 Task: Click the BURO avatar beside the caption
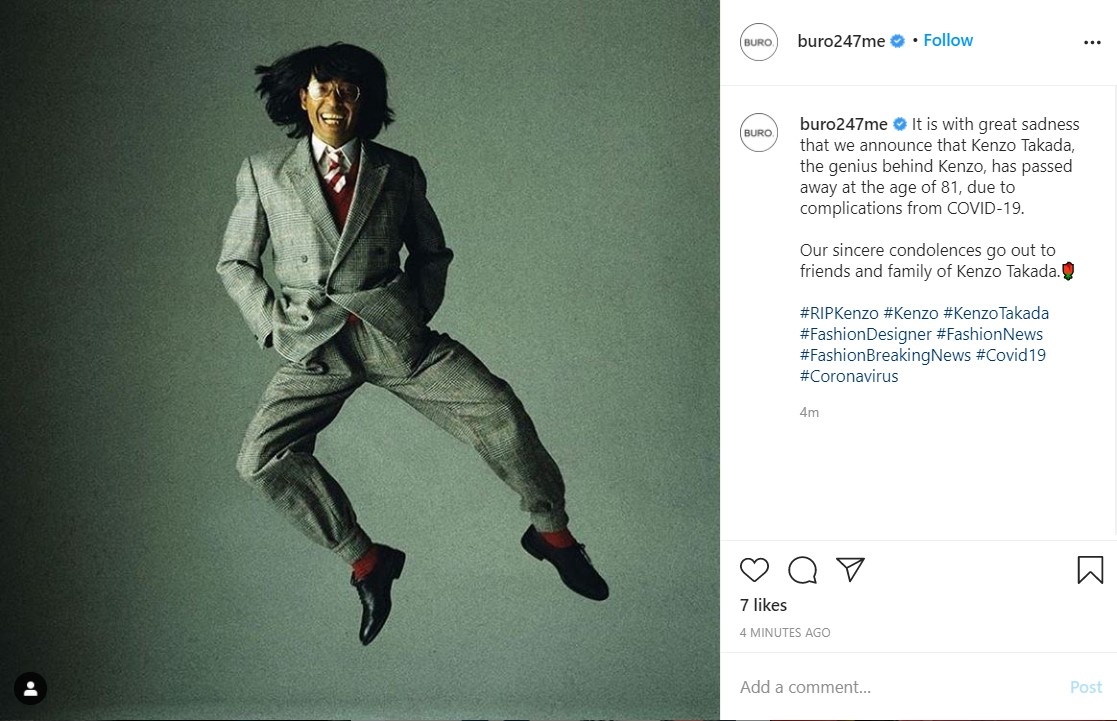[759, 133]
